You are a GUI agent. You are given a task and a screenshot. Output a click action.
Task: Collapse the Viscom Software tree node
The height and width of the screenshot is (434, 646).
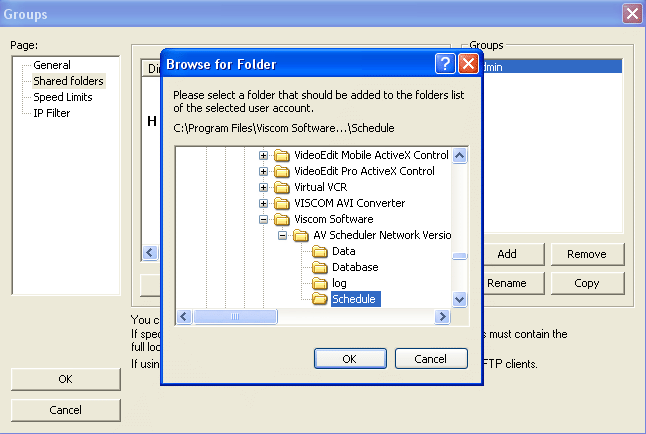(x=264, y=219)
